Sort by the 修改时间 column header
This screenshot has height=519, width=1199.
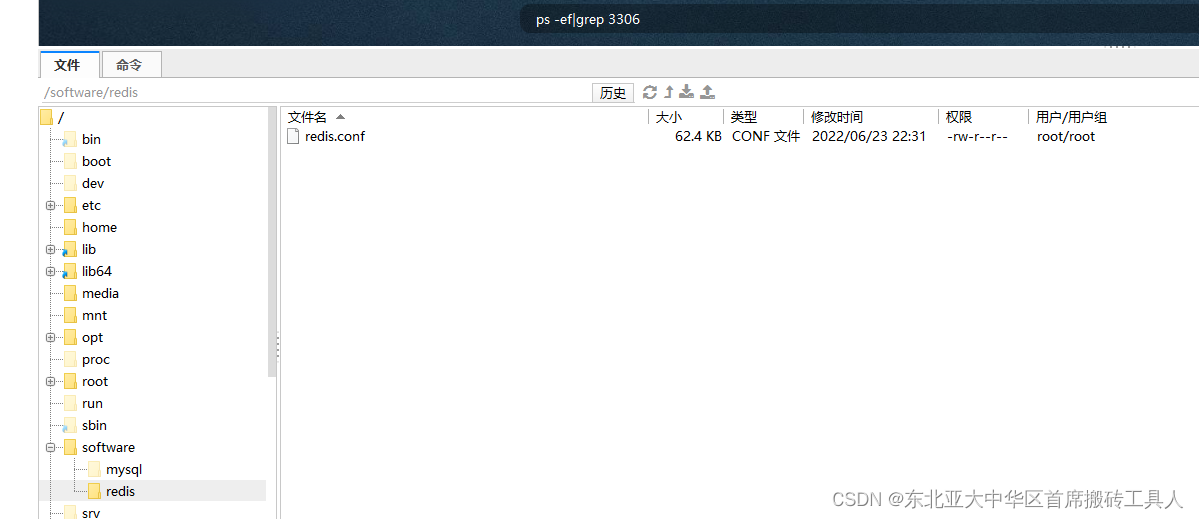[x=837, y=117]
